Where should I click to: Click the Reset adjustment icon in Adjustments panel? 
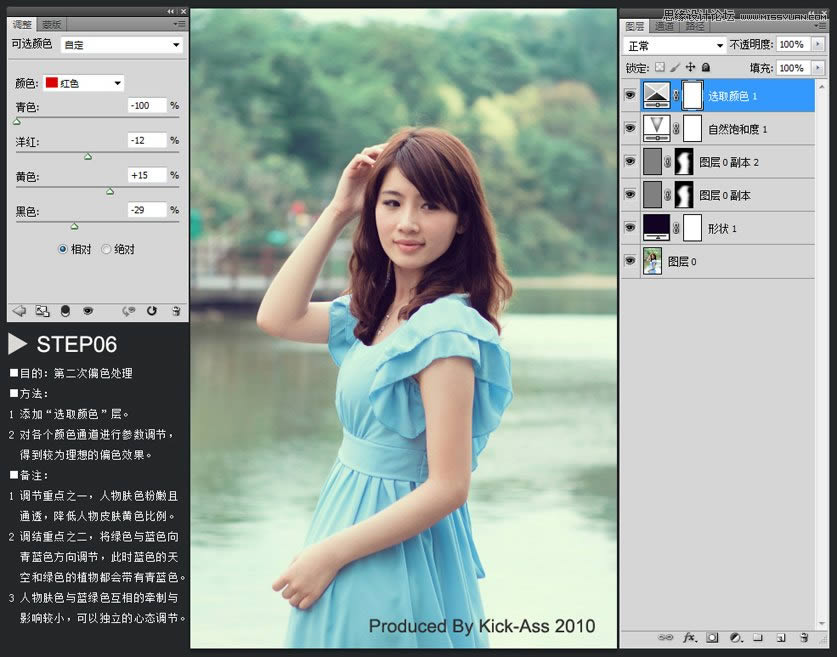pyautogui.click(x=151, y=311)
